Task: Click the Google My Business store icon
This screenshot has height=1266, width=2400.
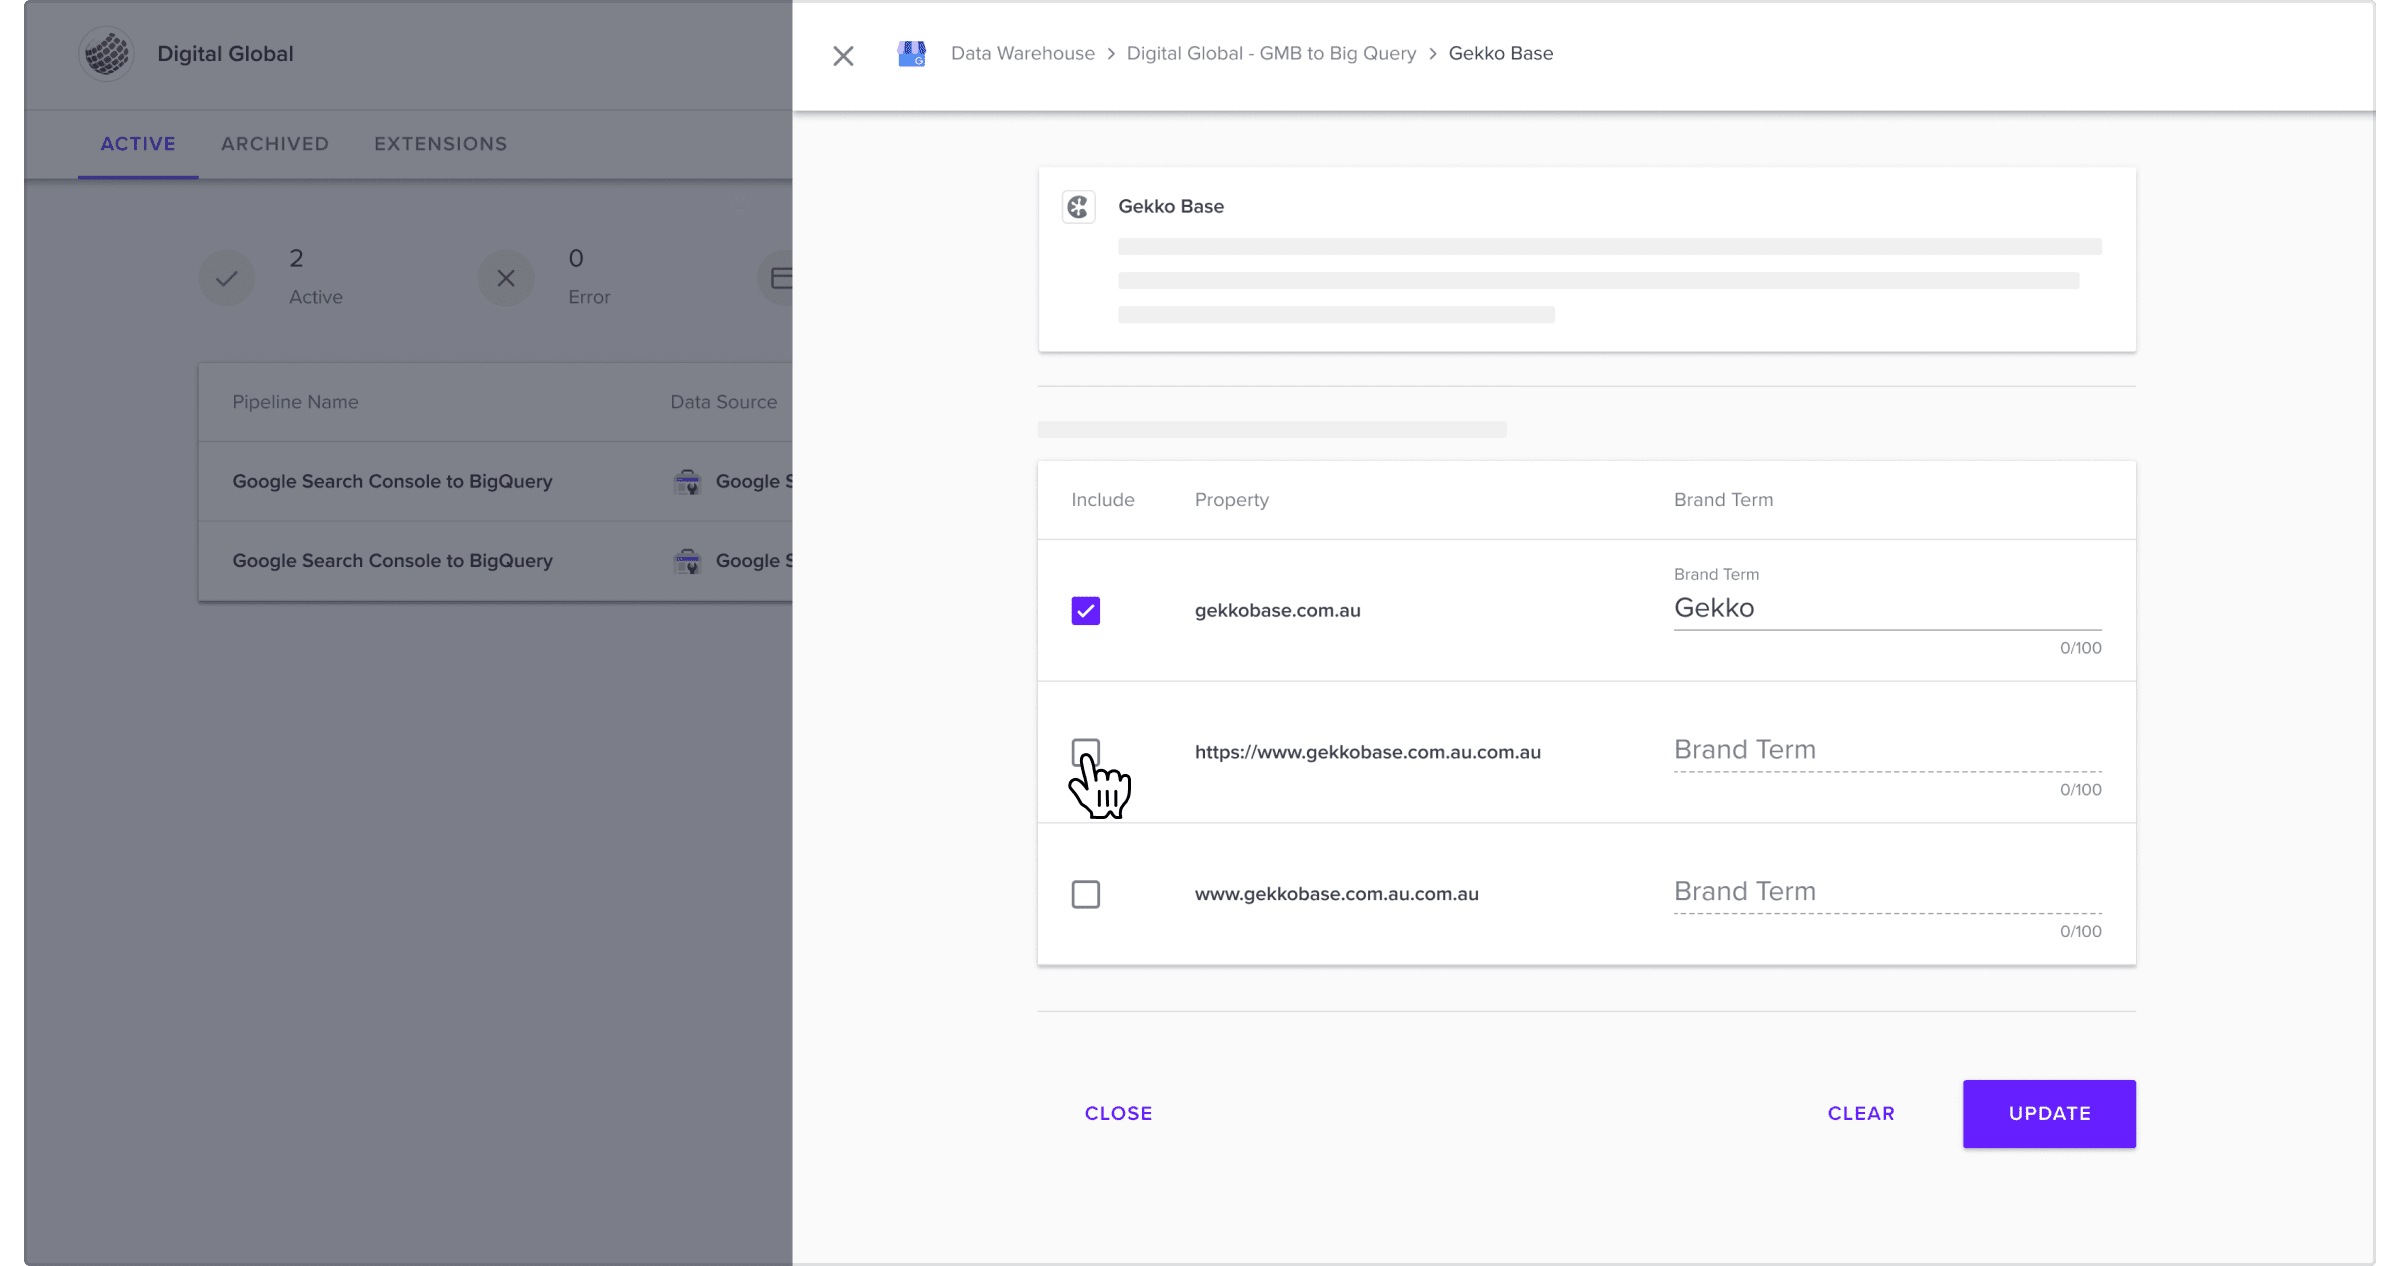Action: coord(911,54)
